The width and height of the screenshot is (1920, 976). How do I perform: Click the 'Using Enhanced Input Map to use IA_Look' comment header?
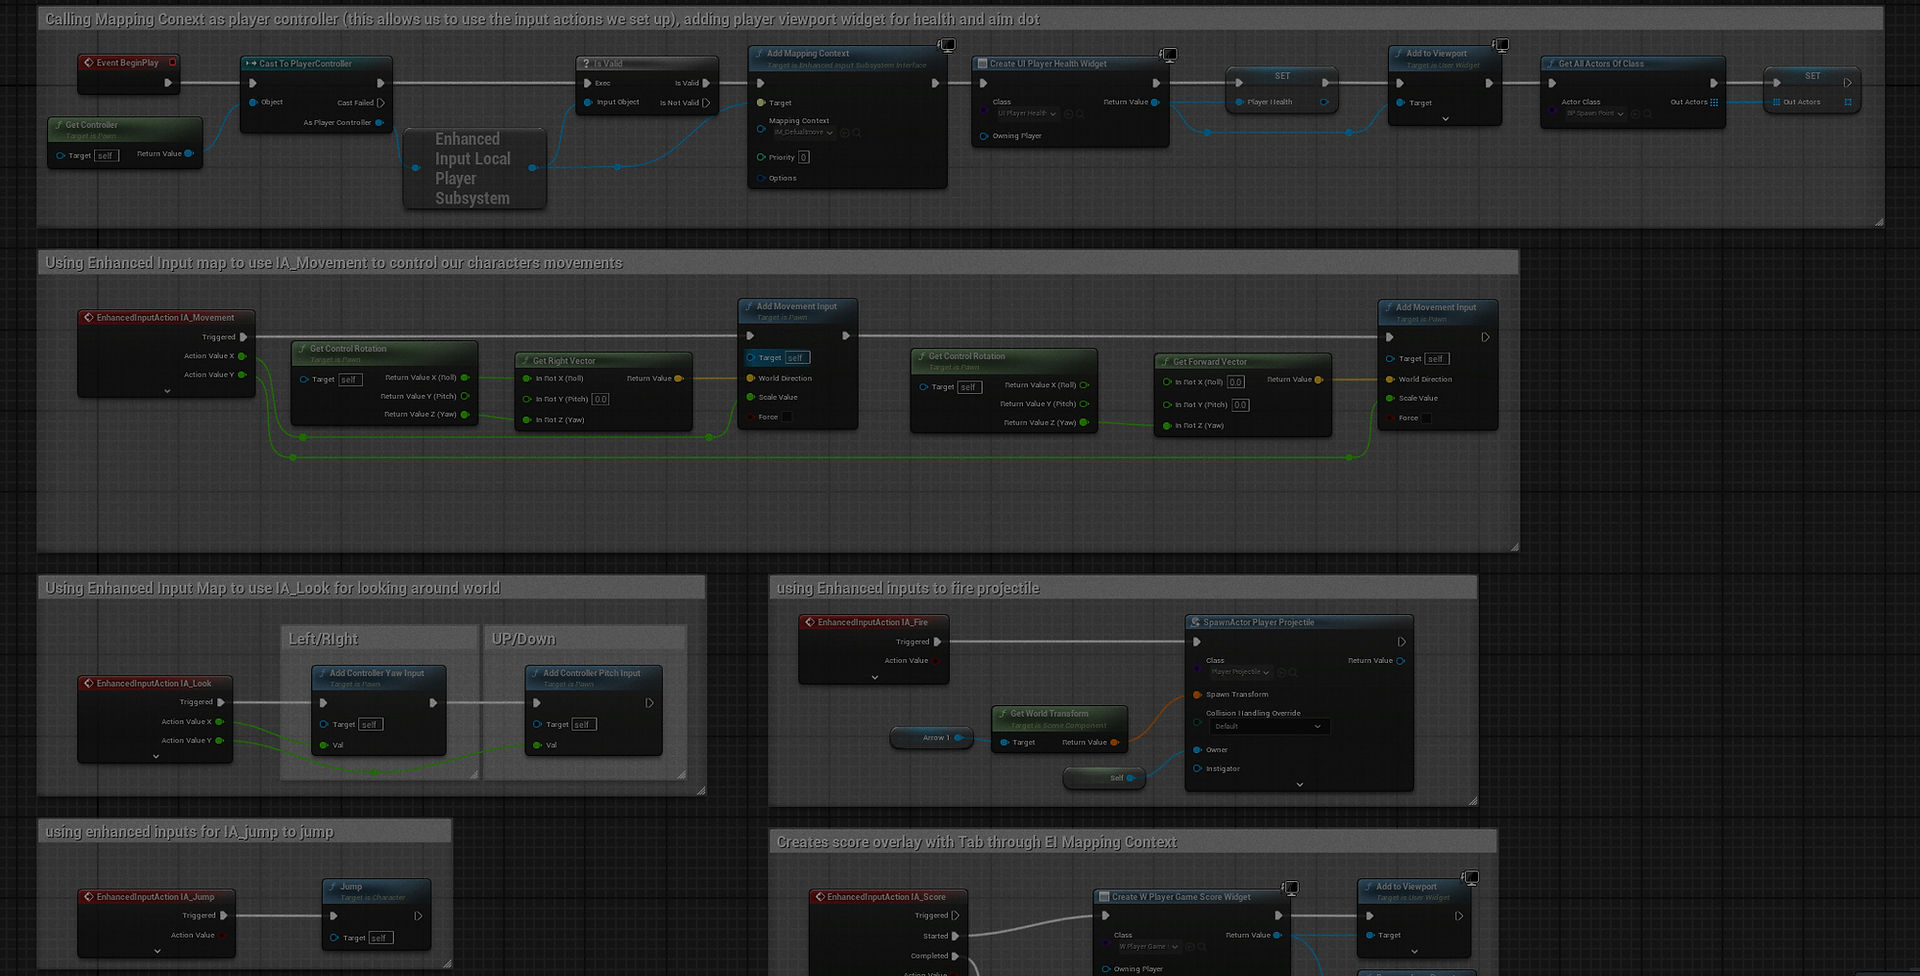tap(371, 588)
